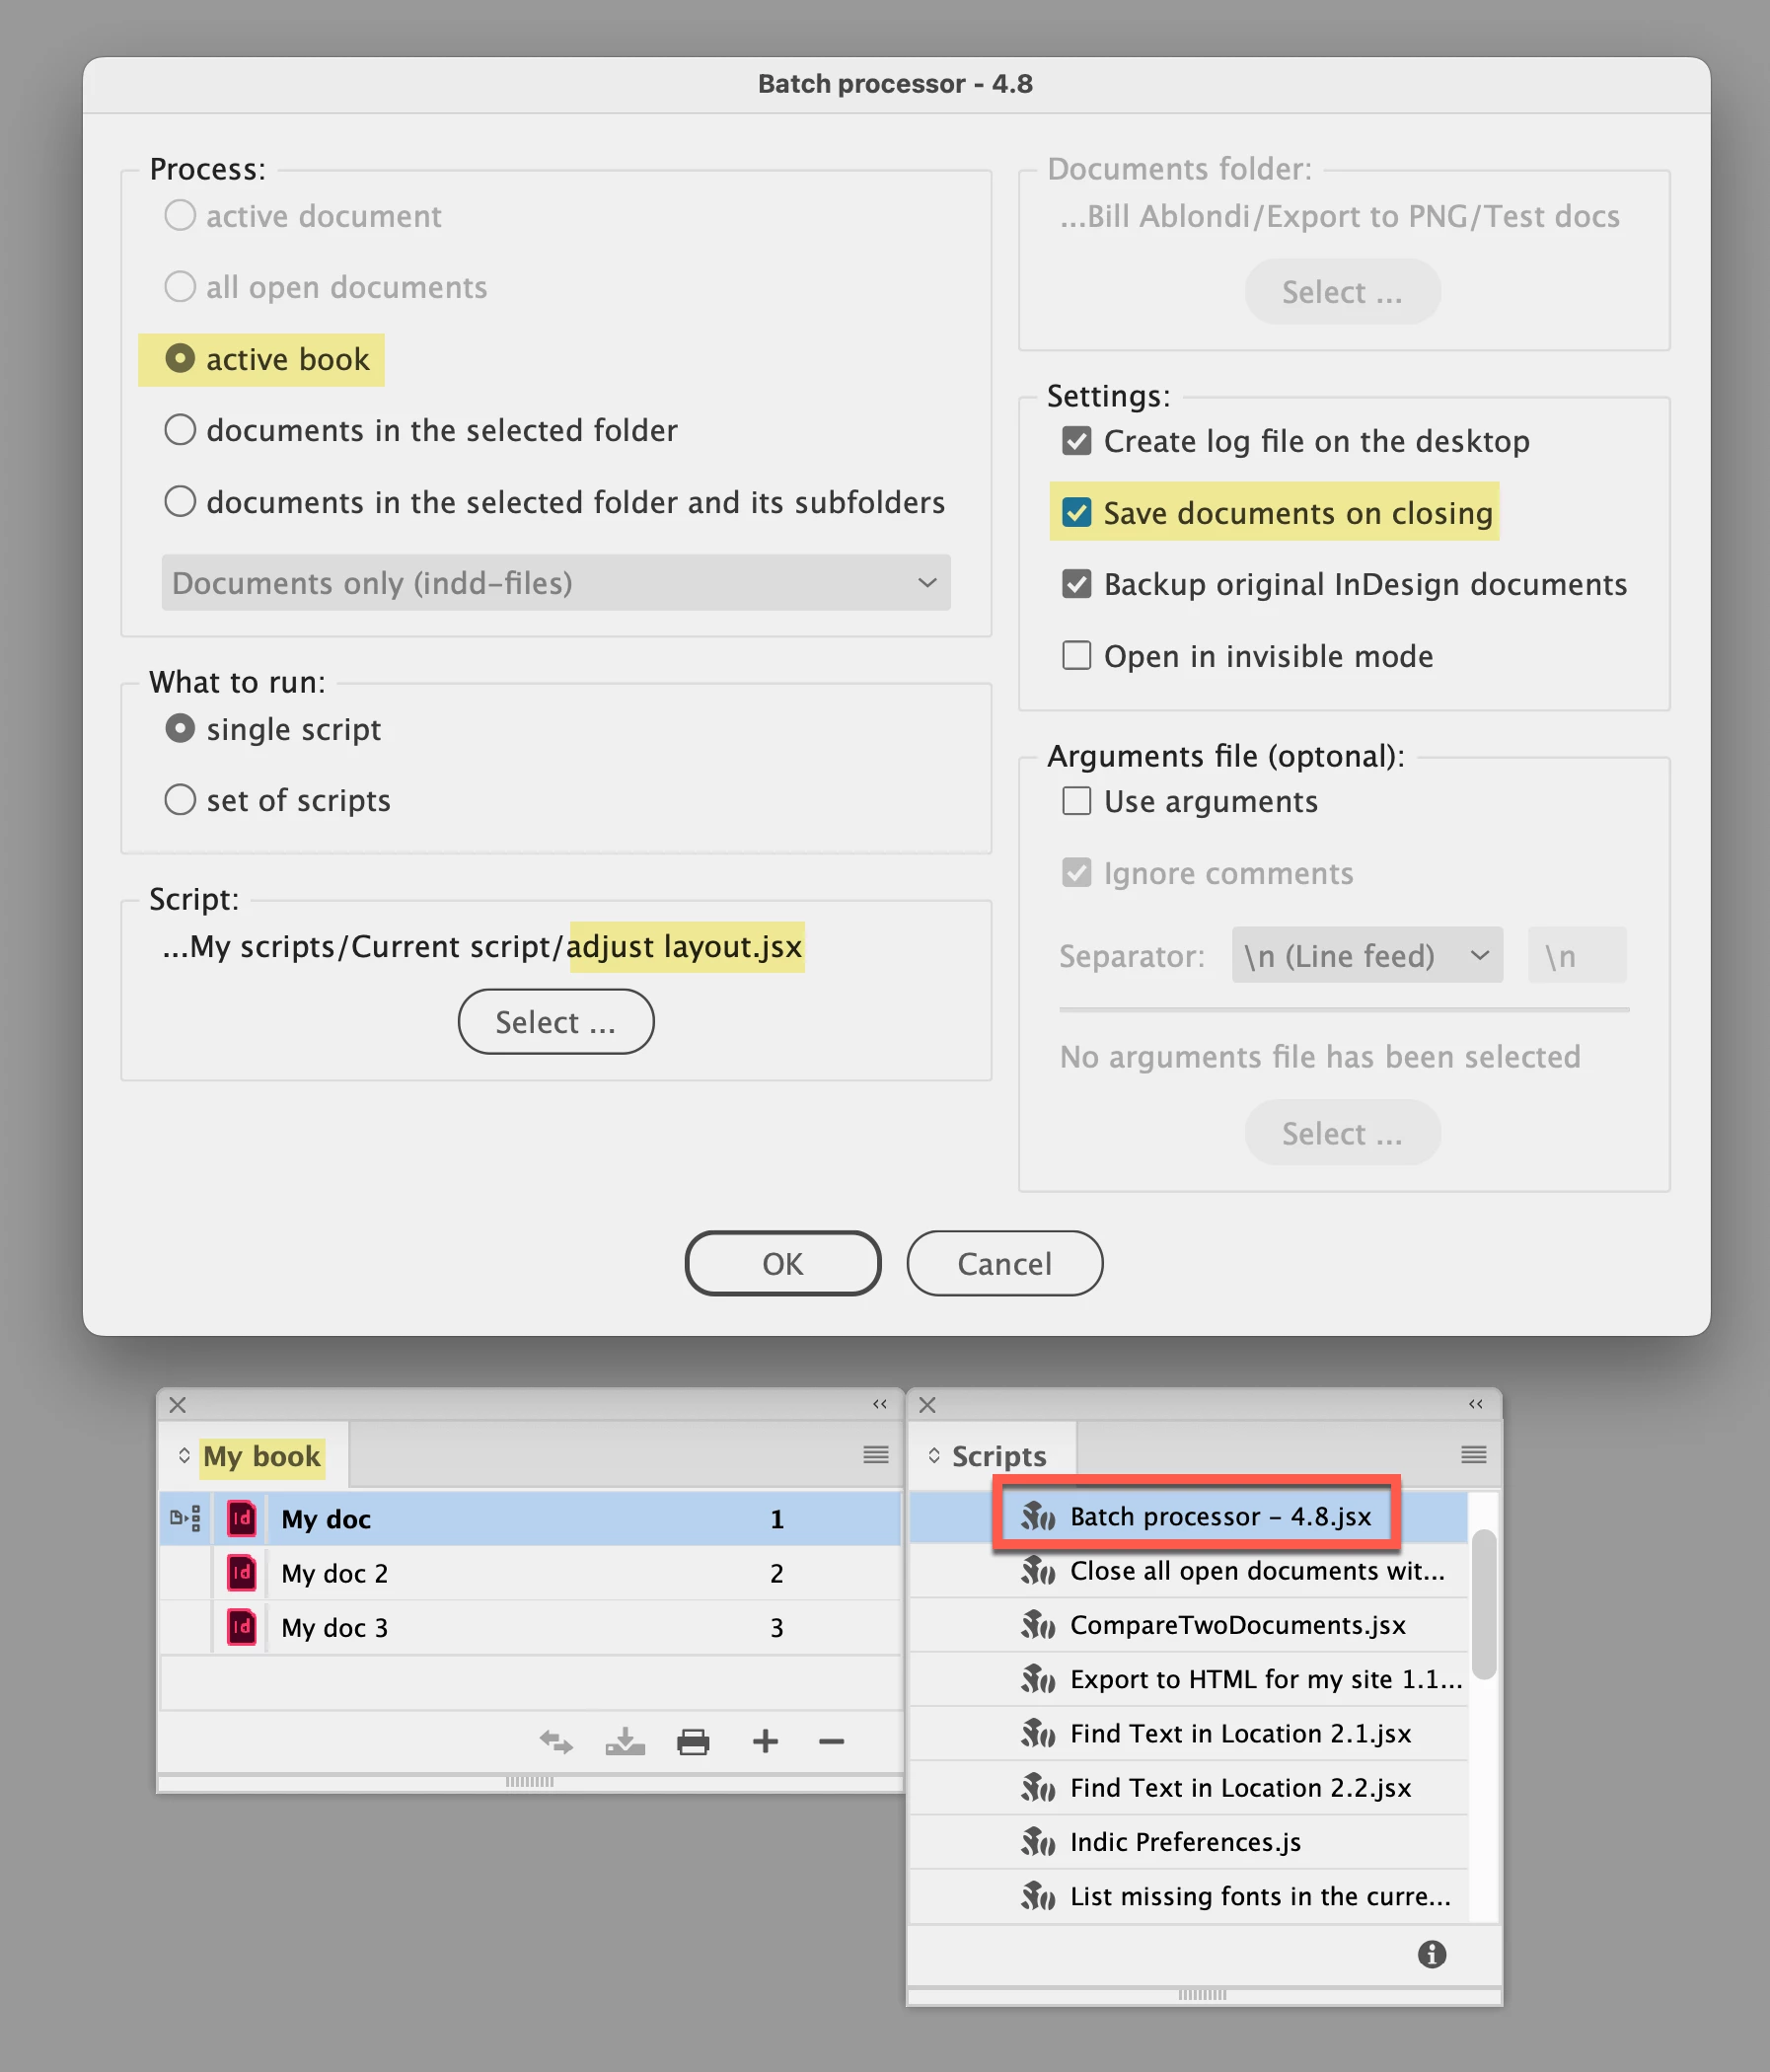This screenshot has height=2072, width=1770.
Task: Collapse the Scripts panel using double chevron
Action: coord(1476,1404)
